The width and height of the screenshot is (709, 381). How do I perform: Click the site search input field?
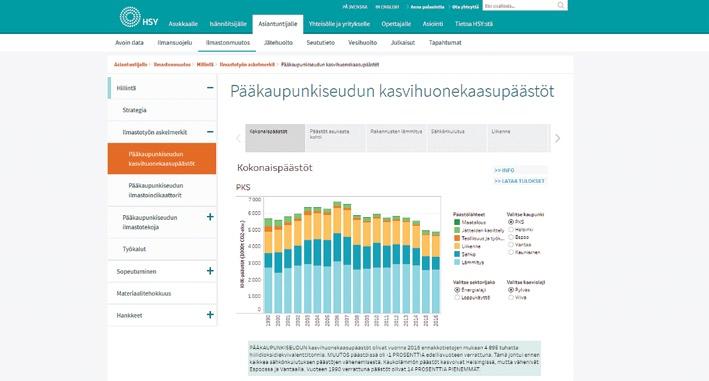click(519, 5)
